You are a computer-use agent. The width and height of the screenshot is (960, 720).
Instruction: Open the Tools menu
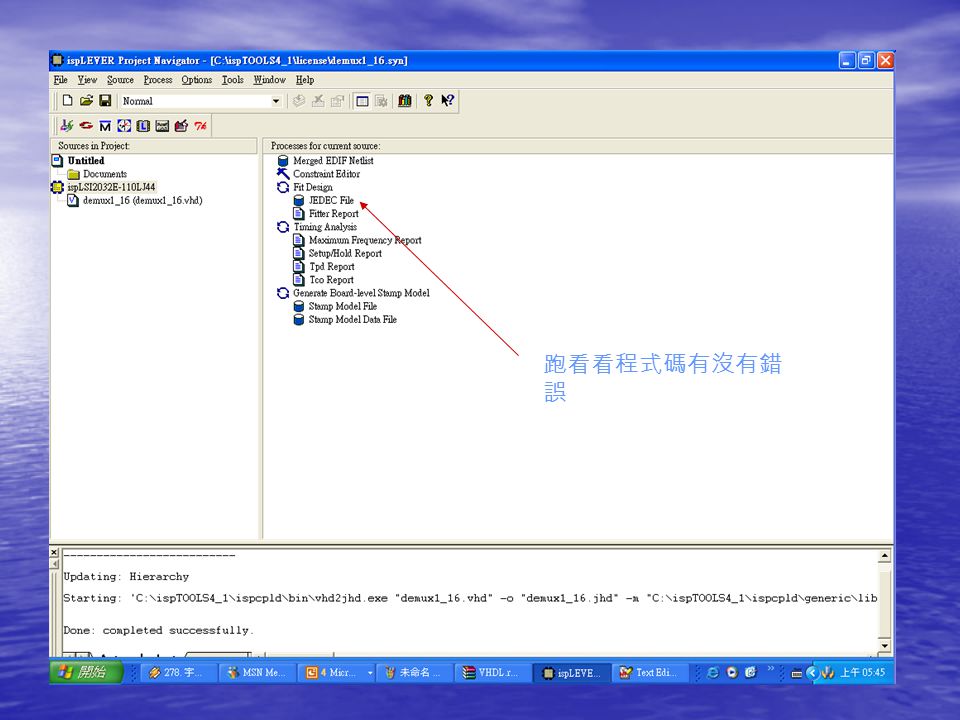click(x=233, y=80)
